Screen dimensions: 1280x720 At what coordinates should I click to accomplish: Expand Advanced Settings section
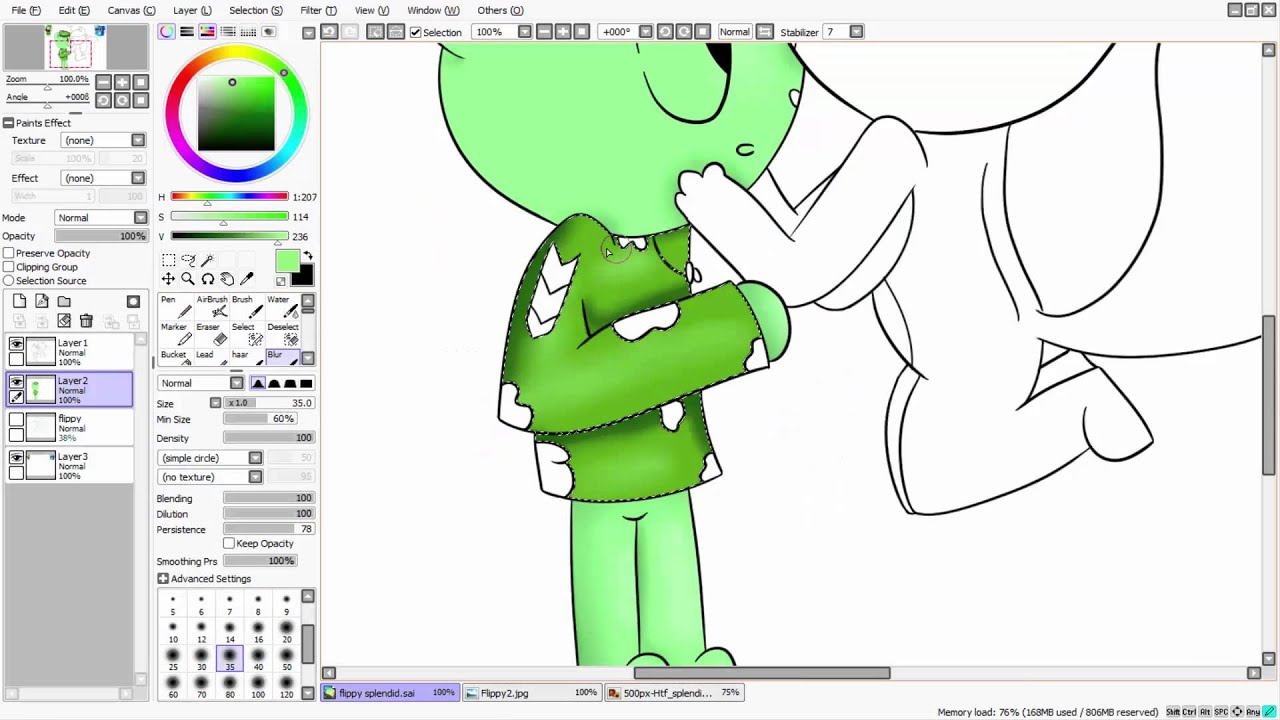pyautogui.click(x=163, y=579)
